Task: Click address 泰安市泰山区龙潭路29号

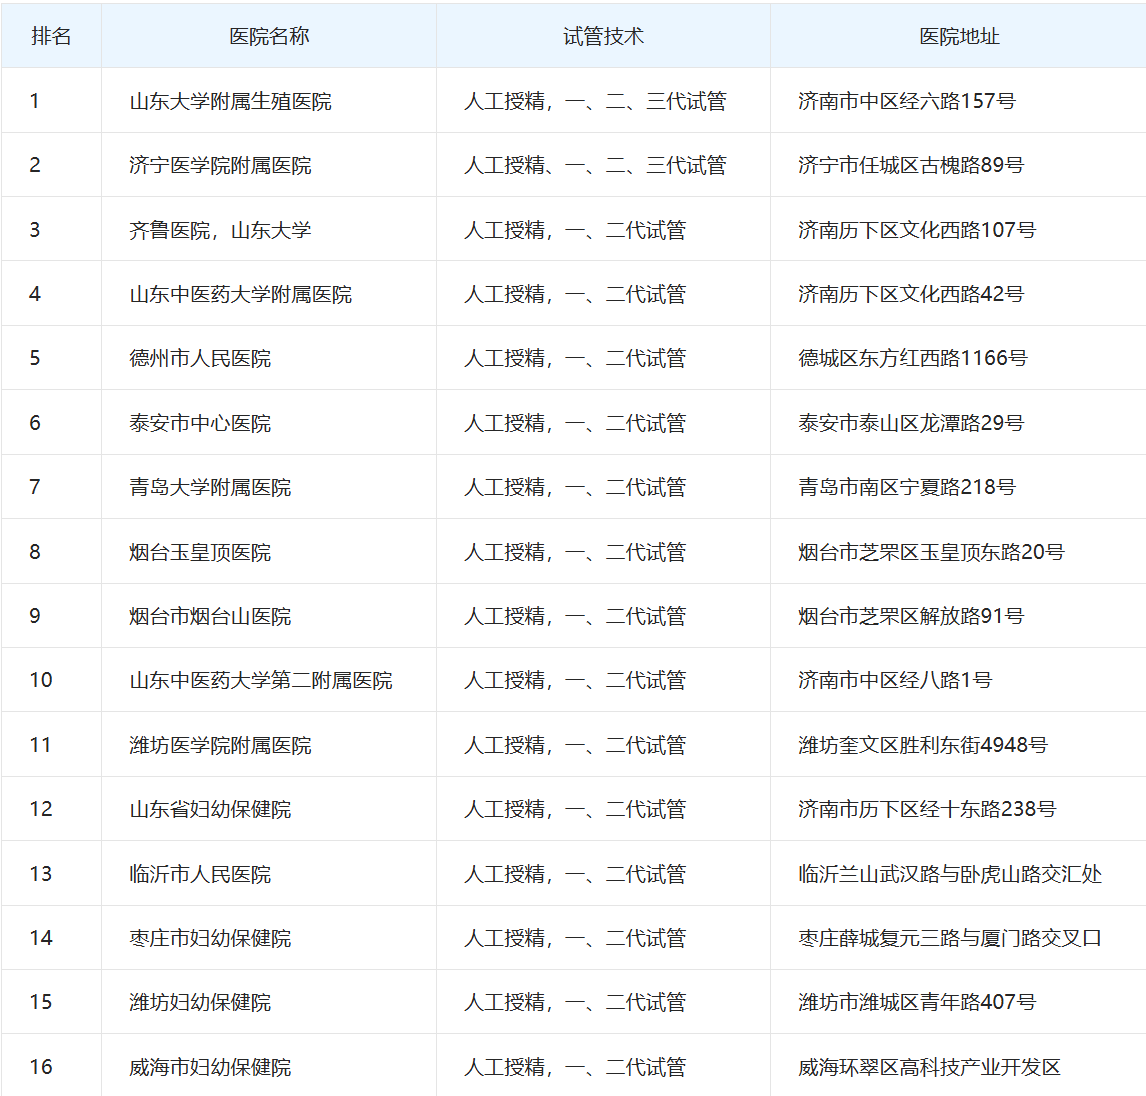Action: tap(911, 422)
